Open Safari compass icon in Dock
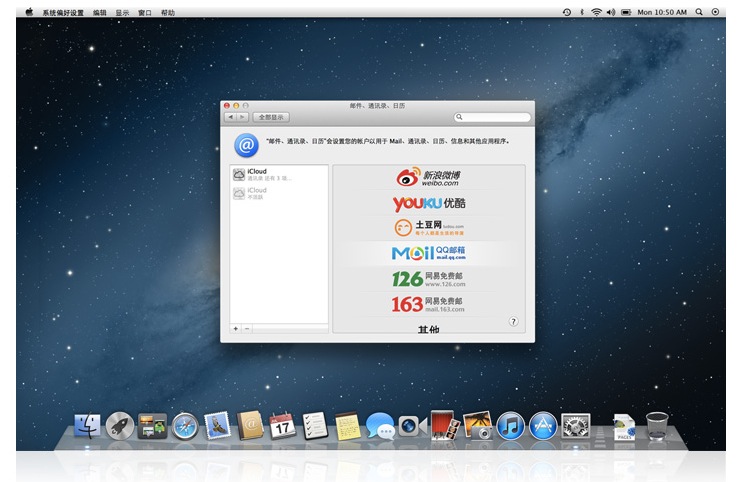The width and height of the screenshot is (739, 482). [x=185, y=426]
